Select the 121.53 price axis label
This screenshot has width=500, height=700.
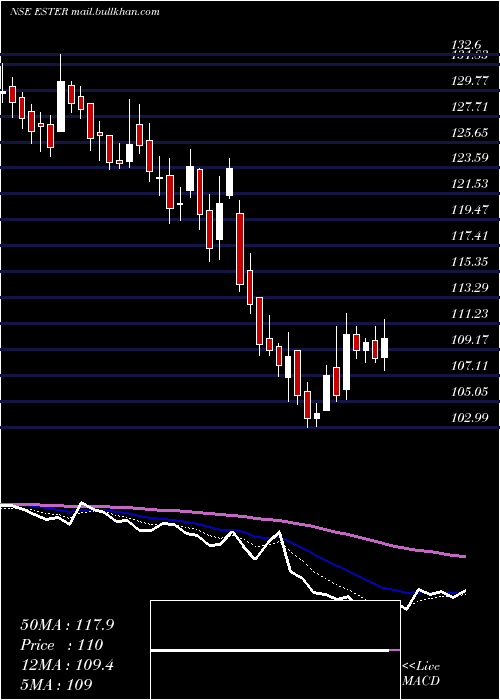click(x=470, y=183)
